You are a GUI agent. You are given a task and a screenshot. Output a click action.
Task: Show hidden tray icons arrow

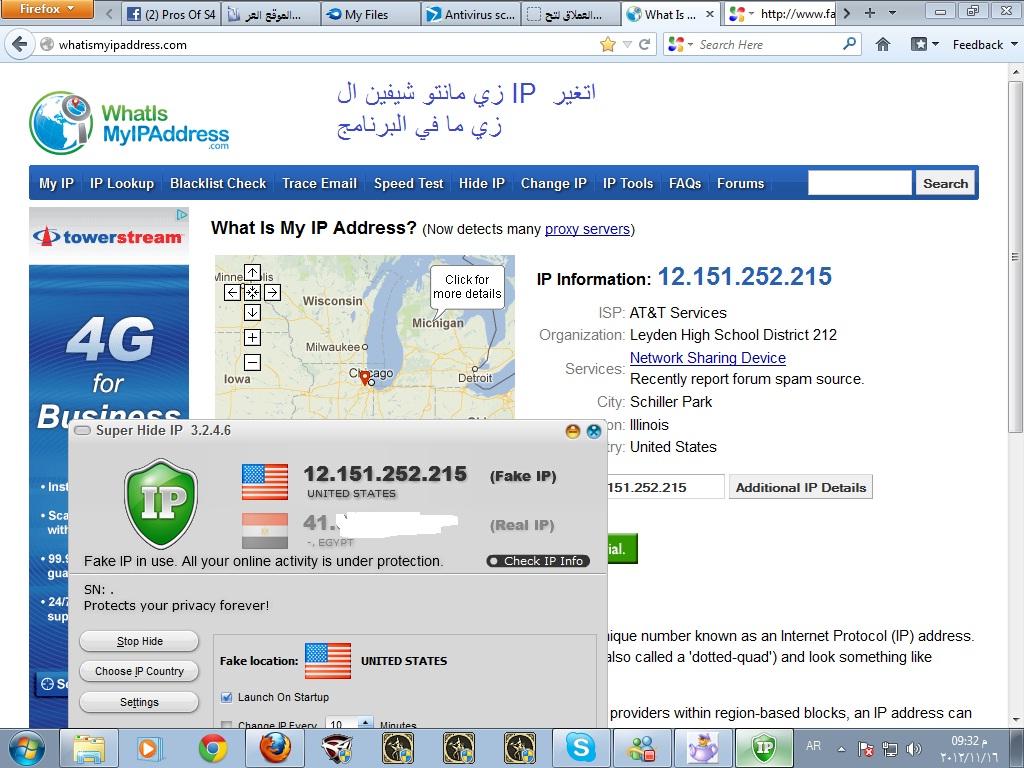[x=842, y=749]
